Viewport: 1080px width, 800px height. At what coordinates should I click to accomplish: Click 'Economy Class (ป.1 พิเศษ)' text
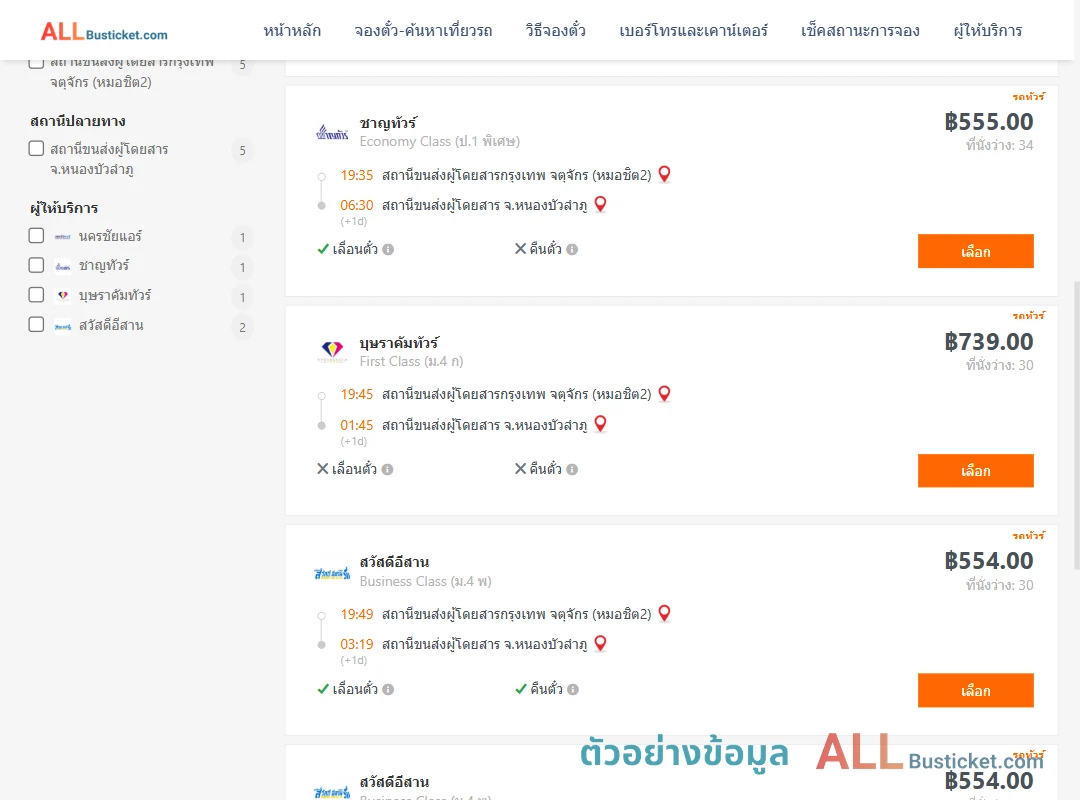[x=439, y=141]
